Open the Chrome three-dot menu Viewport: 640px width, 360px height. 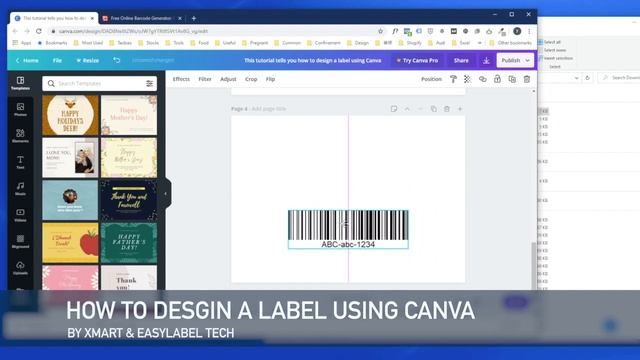point(529,31)
